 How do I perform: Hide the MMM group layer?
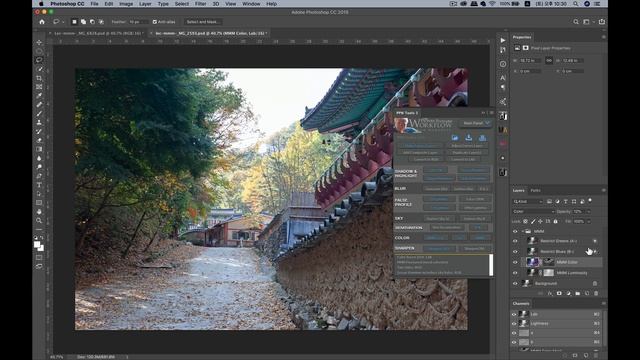tap(515, 231)
